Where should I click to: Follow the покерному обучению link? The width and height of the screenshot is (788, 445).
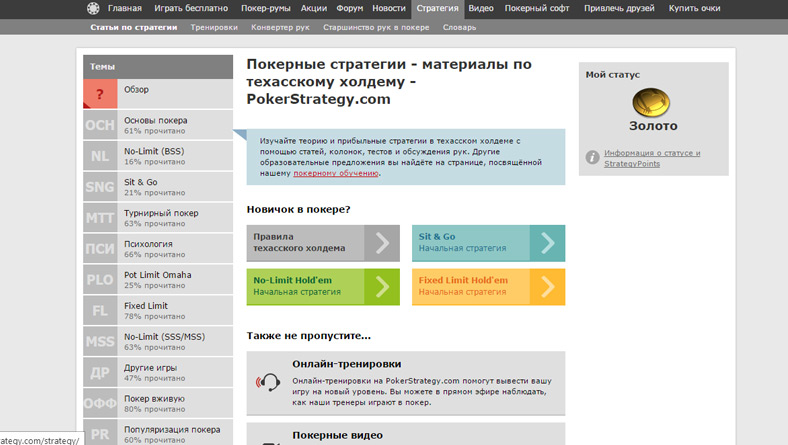336,173
